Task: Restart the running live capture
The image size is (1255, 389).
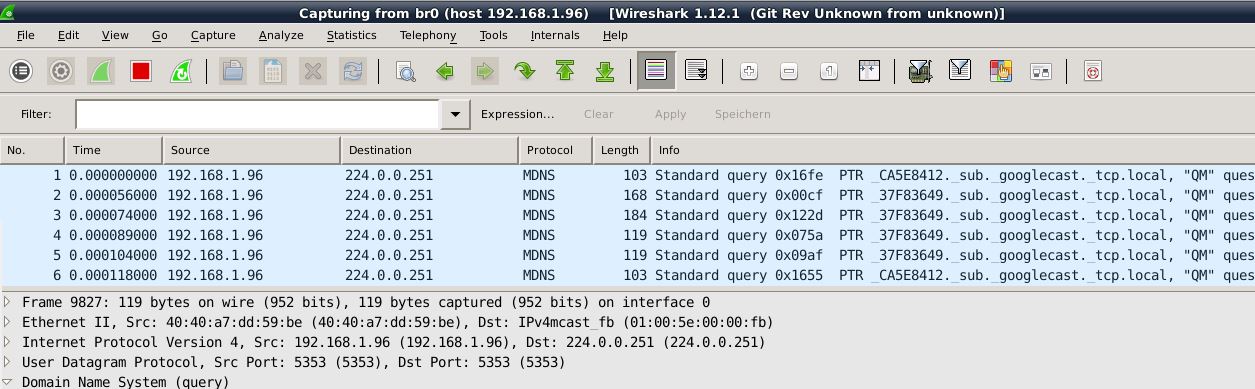Action: point(181,71)
